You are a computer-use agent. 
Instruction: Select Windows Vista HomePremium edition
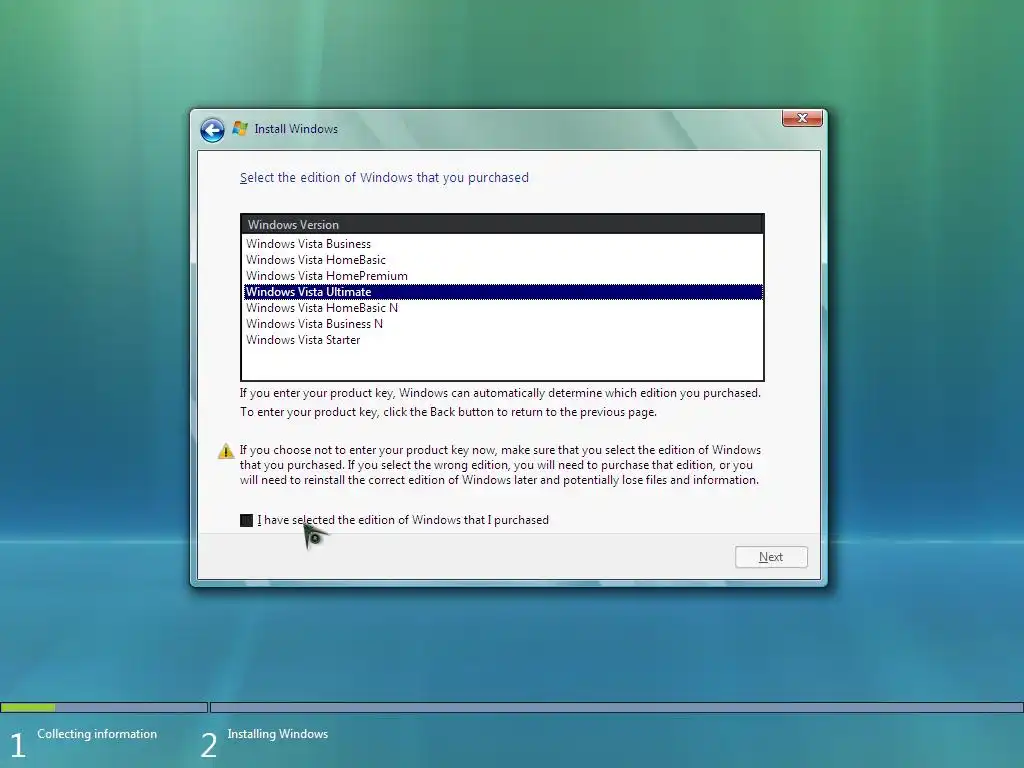(503, 276)
